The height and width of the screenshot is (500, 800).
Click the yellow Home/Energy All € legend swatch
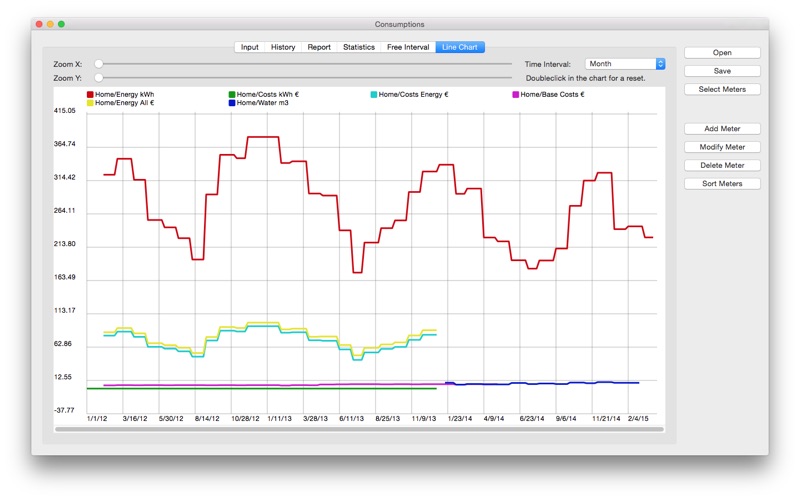[90, 103]
